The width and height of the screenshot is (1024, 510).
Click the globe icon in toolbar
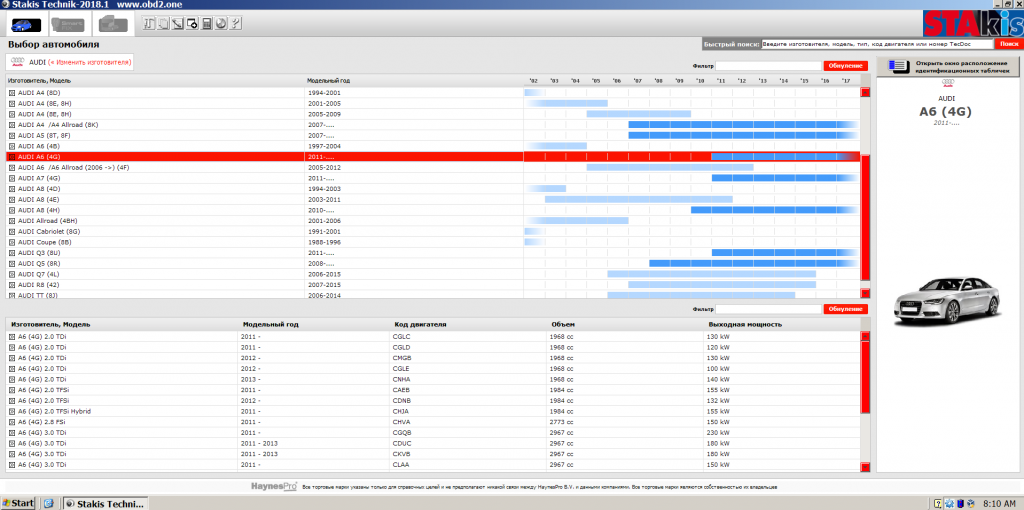pyautogui.click(x=220, y=24)
